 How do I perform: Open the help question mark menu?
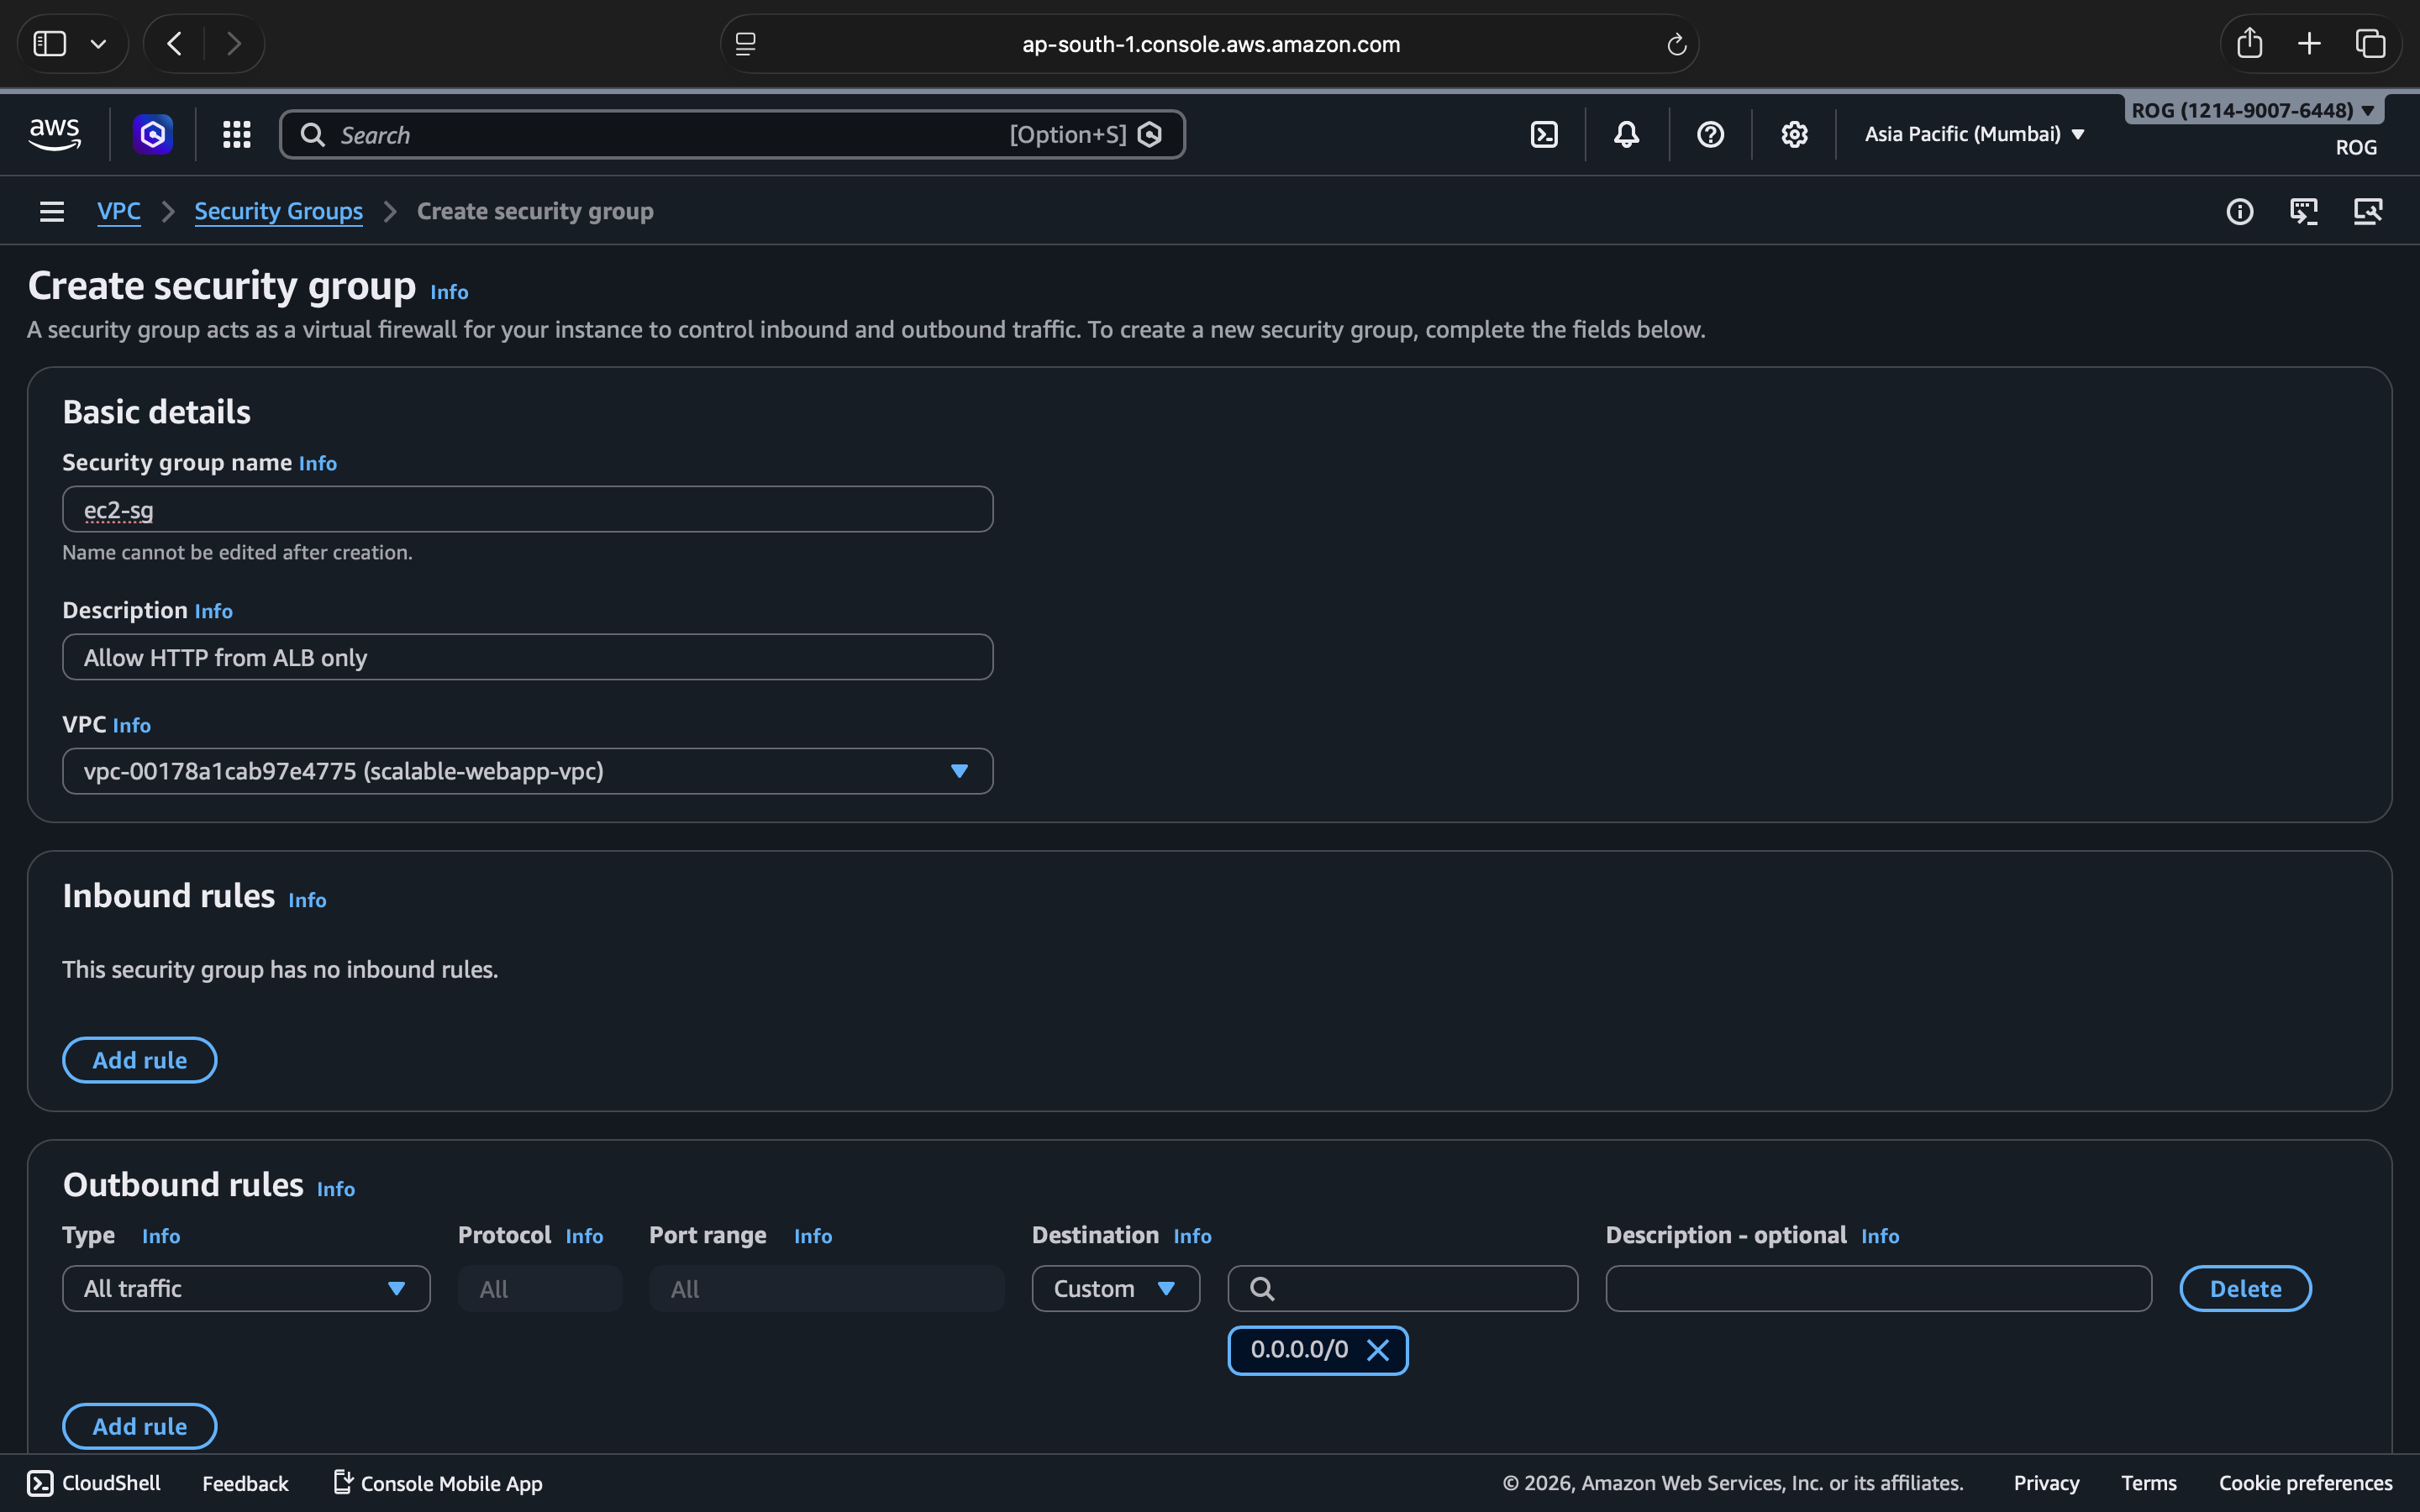(1710, 134)
